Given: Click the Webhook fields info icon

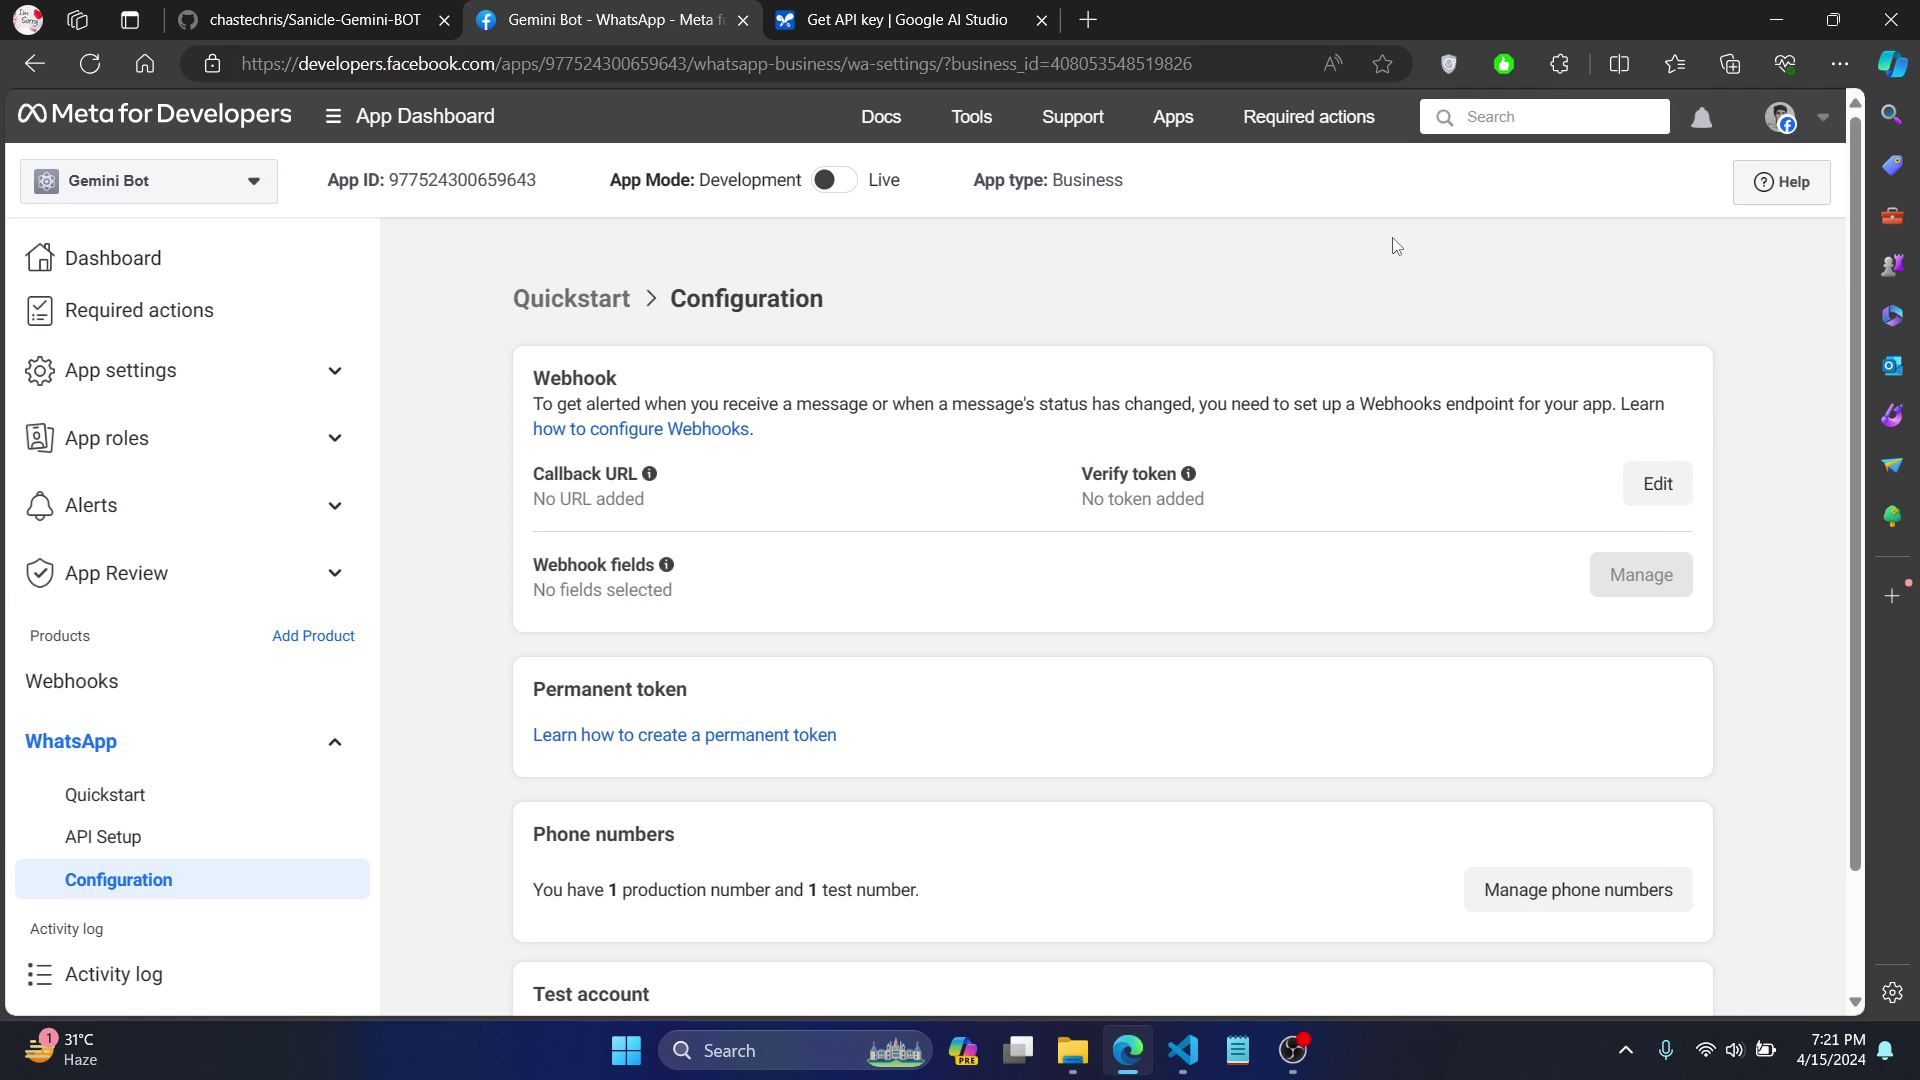Looking at the screenshot, I should [x=667, y=565].
